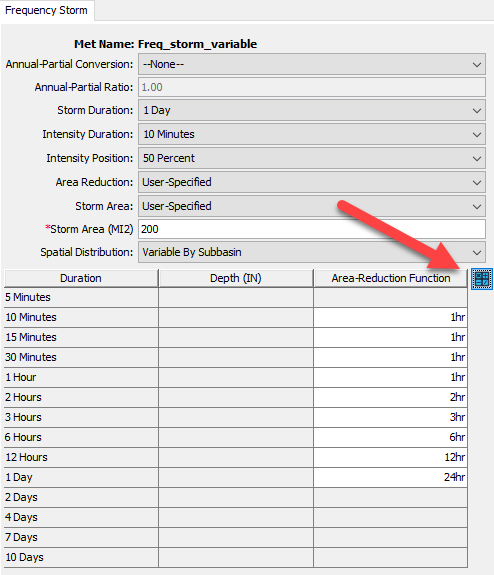
Task: Change the Intensity Position dropdown
Action: 312,158
